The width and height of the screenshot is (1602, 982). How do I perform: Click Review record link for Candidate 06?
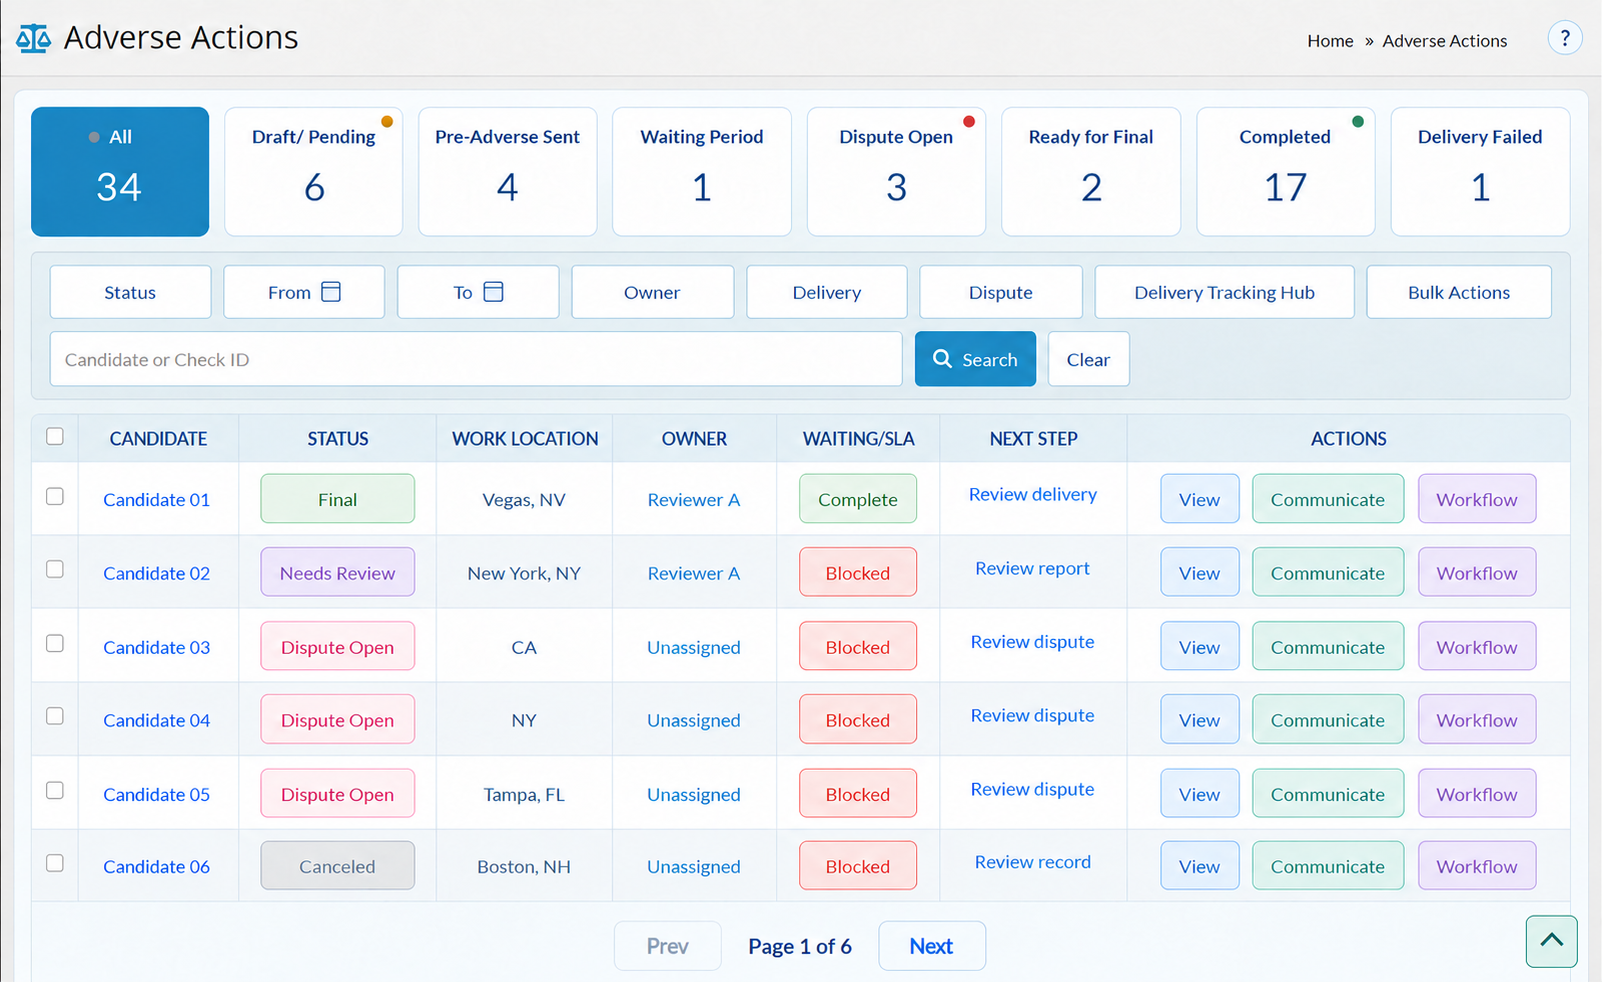(1033, 862)
